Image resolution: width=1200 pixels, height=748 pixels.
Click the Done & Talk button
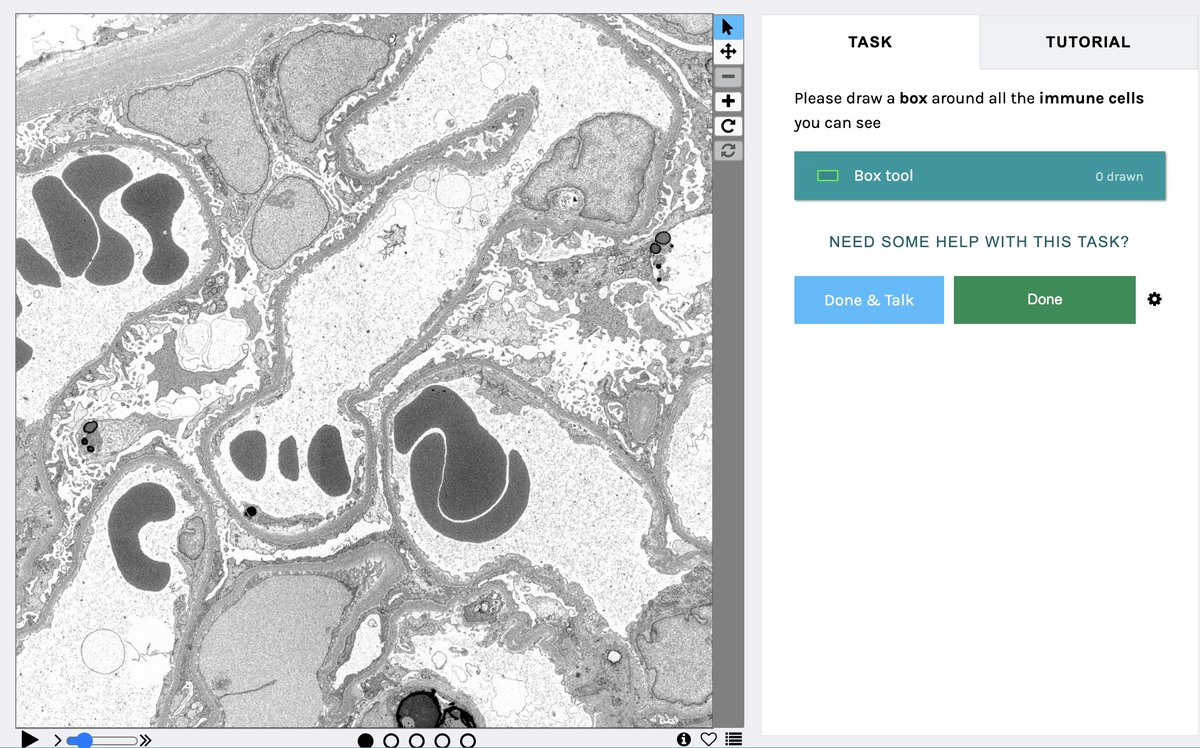point(869,300)
